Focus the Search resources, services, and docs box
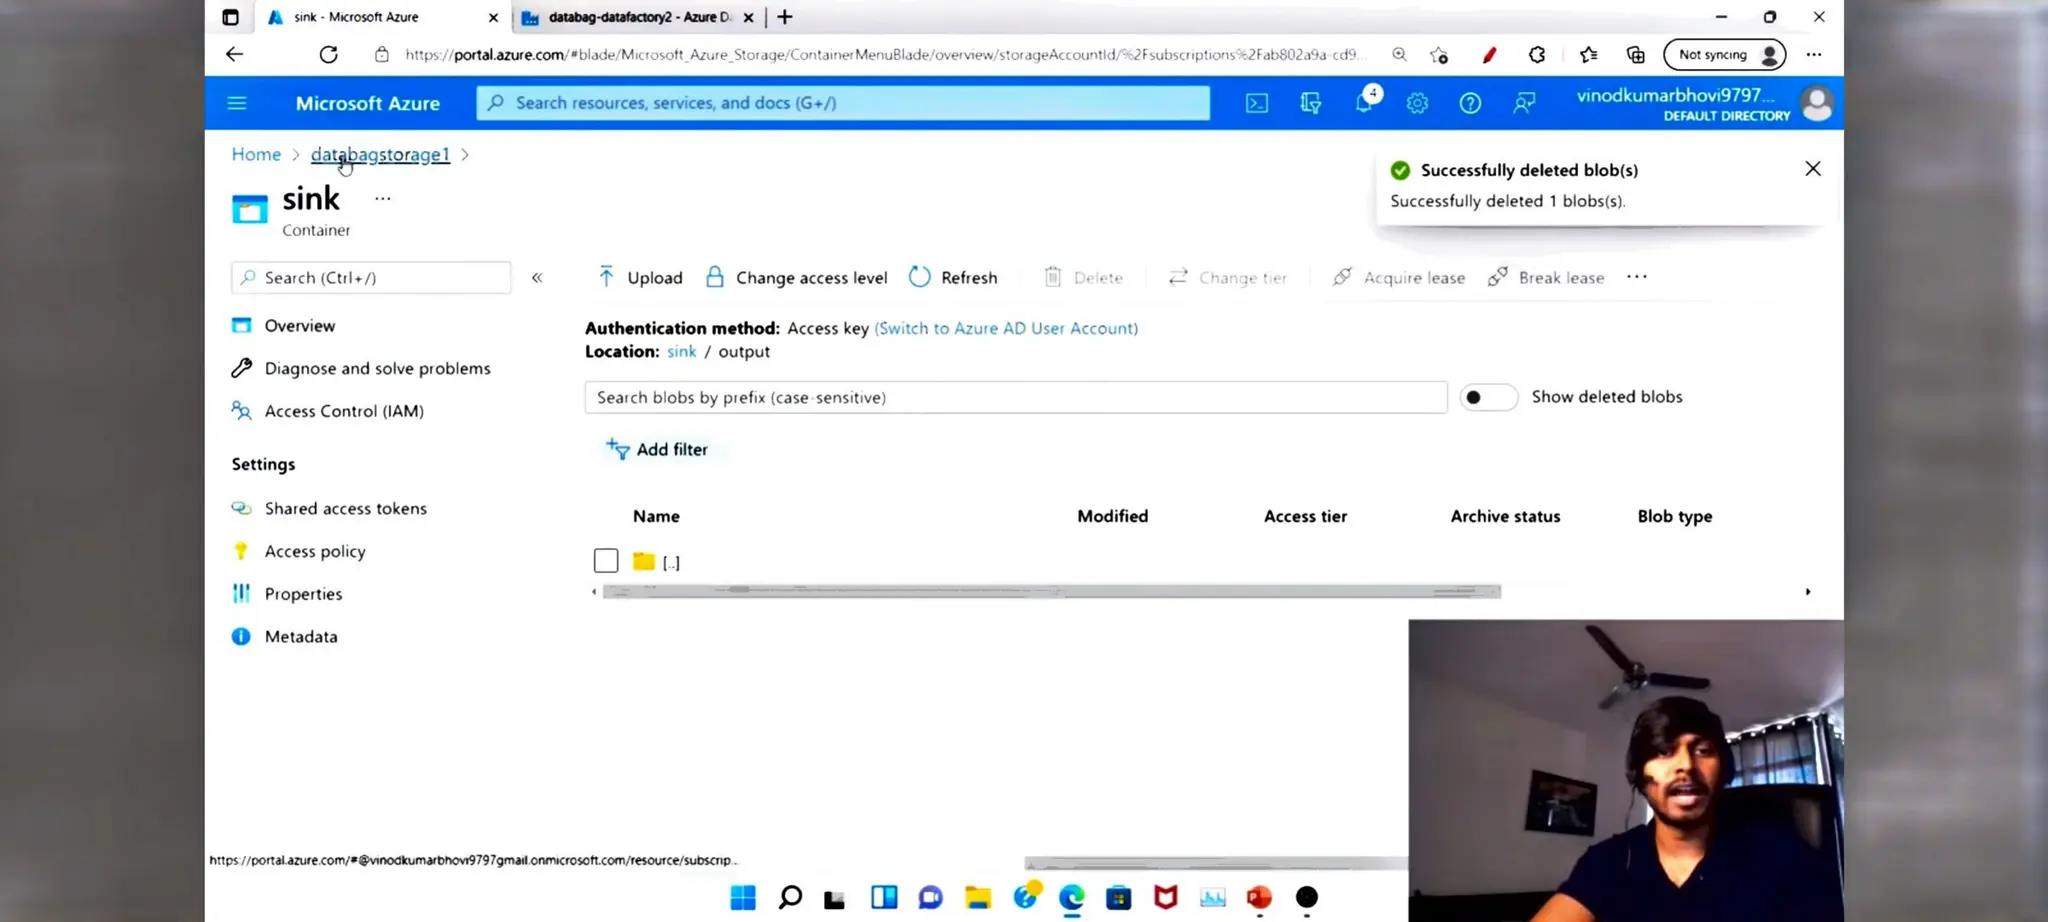2048x922 pixels. [843, 103]
